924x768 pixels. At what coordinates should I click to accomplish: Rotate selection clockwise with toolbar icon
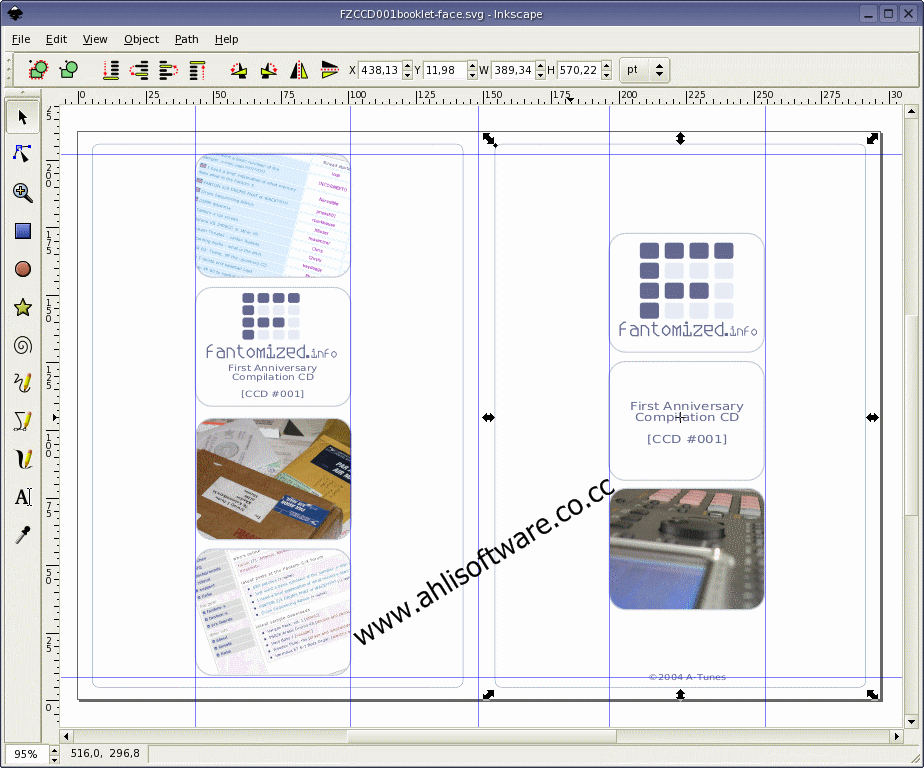coord(269,71)
